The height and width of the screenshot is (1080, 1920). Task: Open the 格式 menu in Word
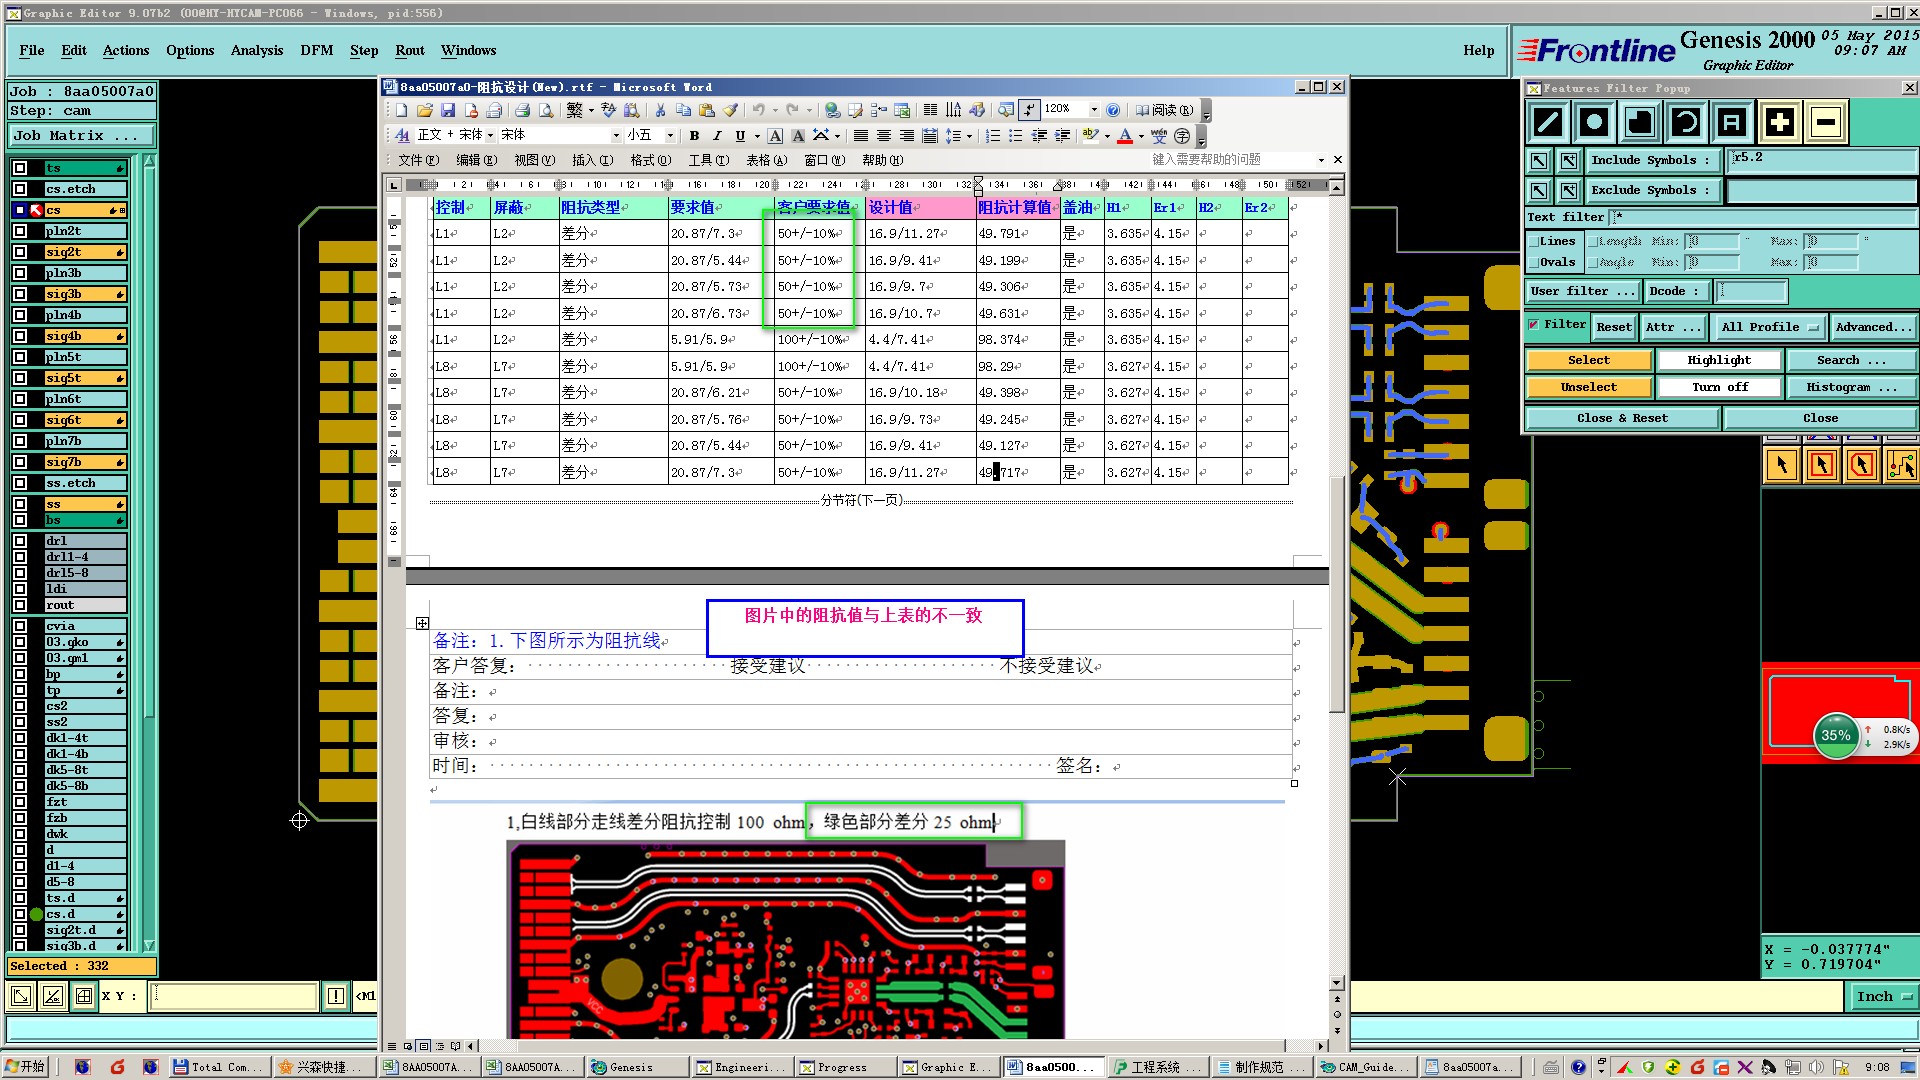[x=649, y=160]
